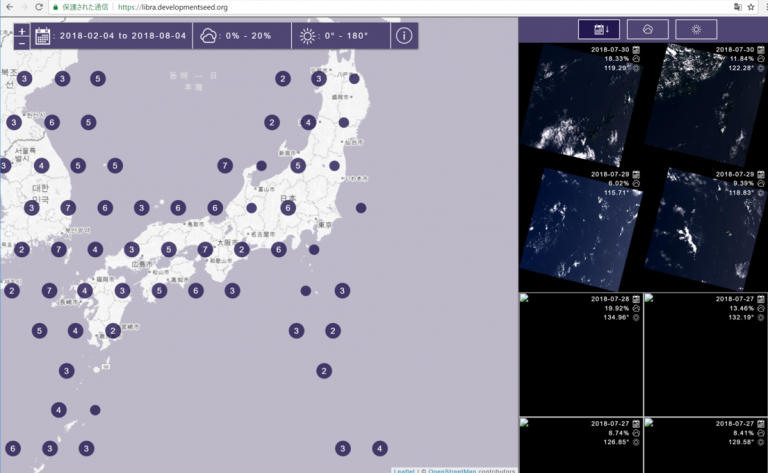Screen dimensions: 768x473
Task: Select cluster marker 2 right of 名古屋市 label
Action: click(241, 250)
